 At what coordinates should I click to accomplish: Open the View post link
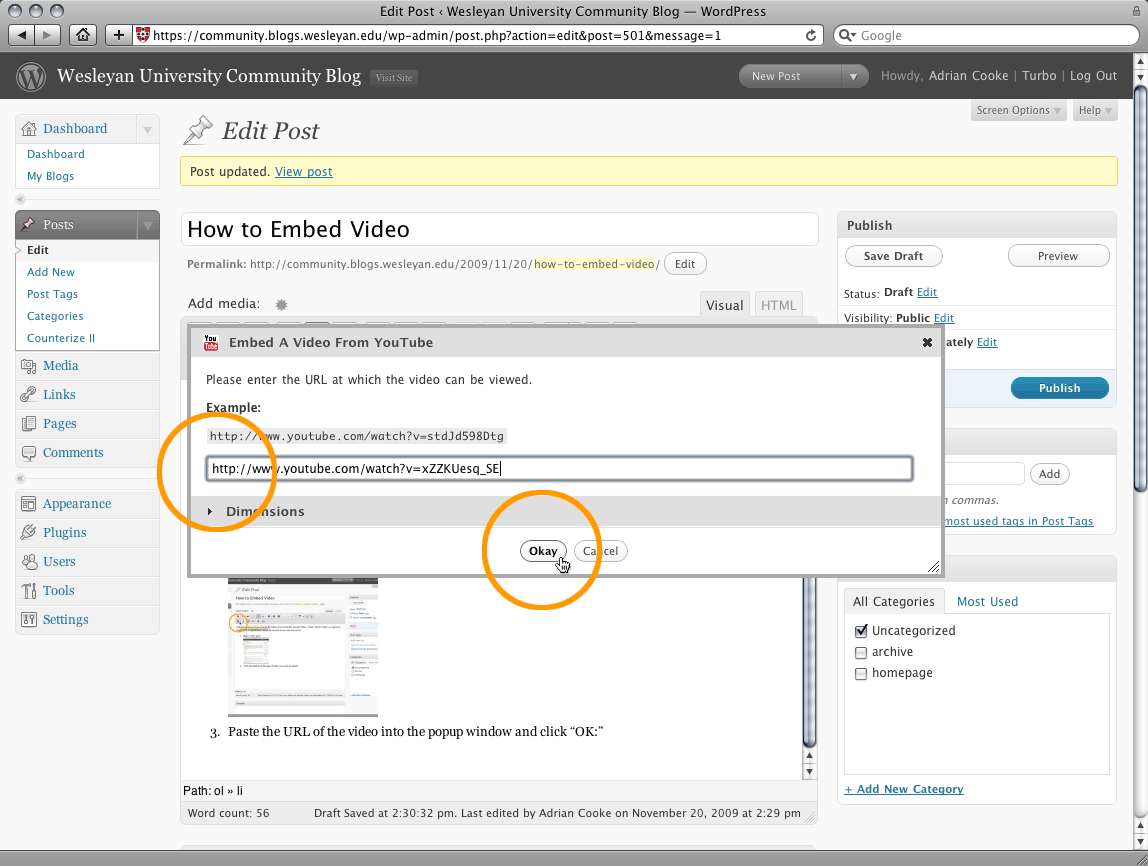[304, 172]
